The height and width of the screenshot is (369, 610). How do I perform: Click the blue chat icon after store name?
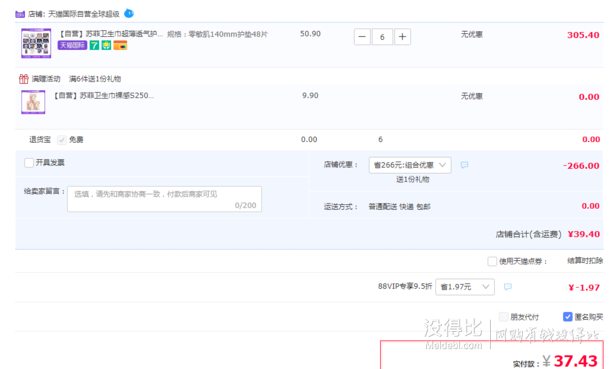coord(129,14)
